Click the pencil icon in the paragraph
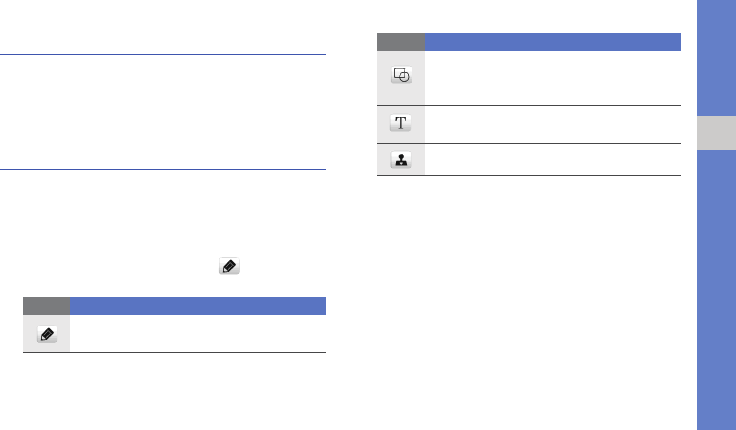The width and height of the screenshot is (736, 430). coord(229,266)
